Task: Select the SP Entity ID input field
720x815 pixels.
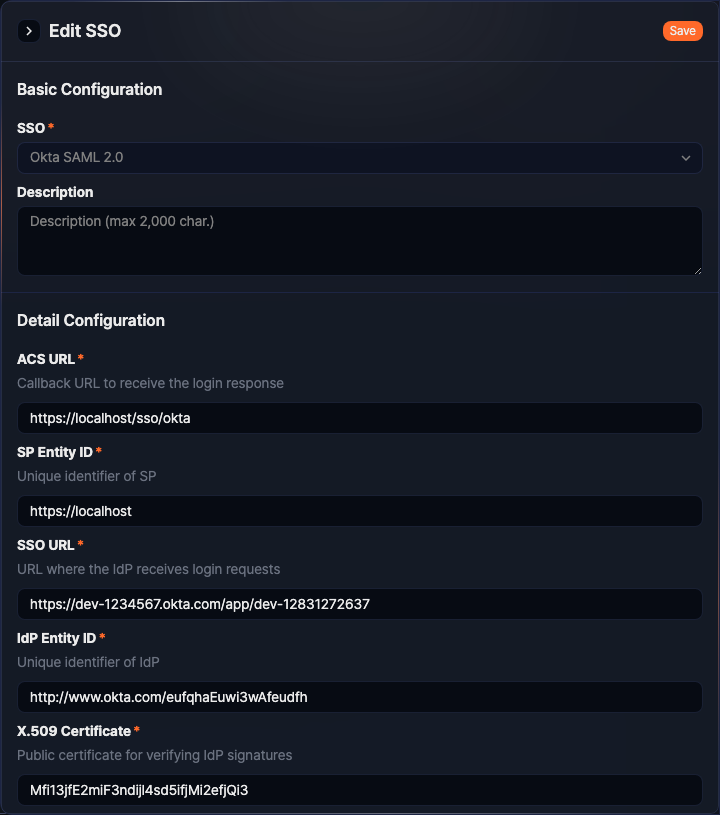Action: [359, 511]
